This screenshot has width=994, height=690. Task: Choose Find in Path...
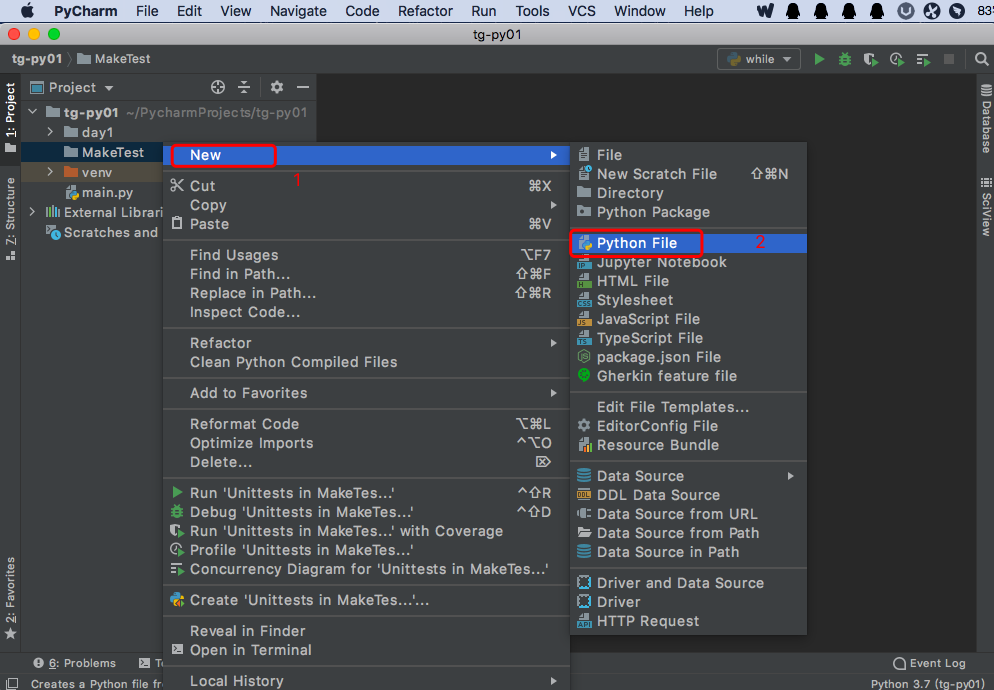[366, 274]
